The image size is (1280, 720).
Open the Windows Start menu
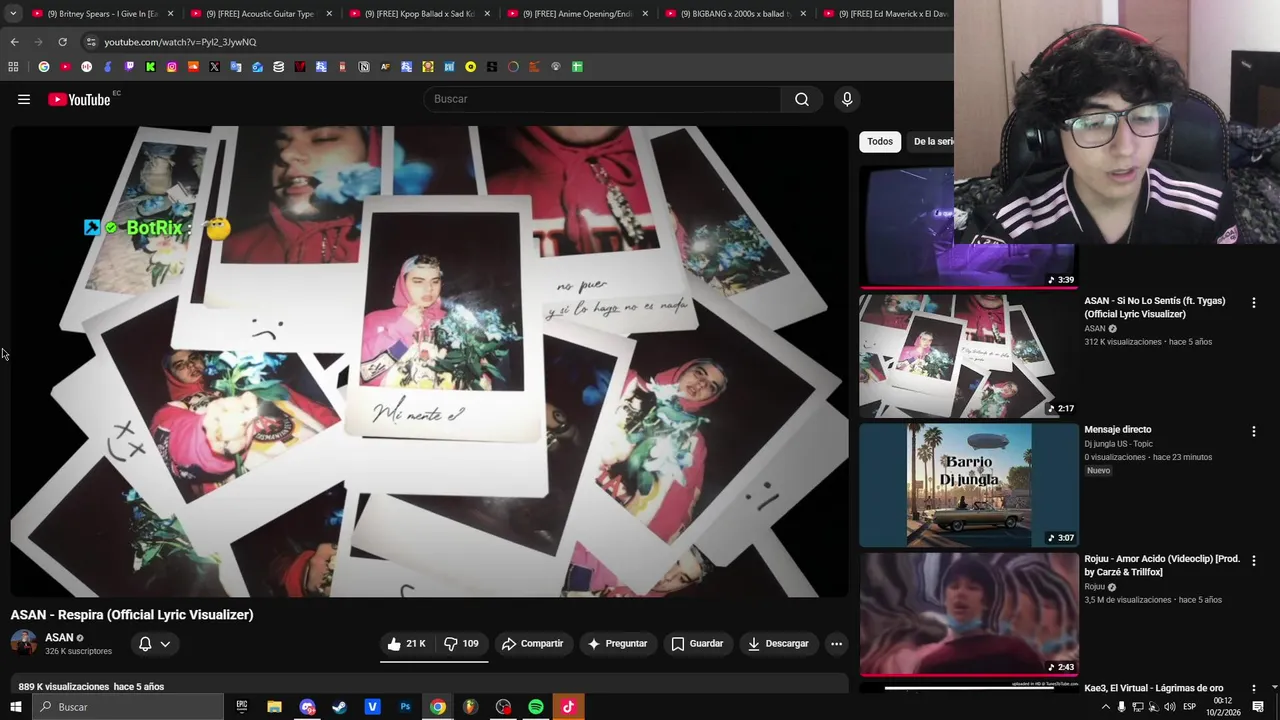click(16, 707)
